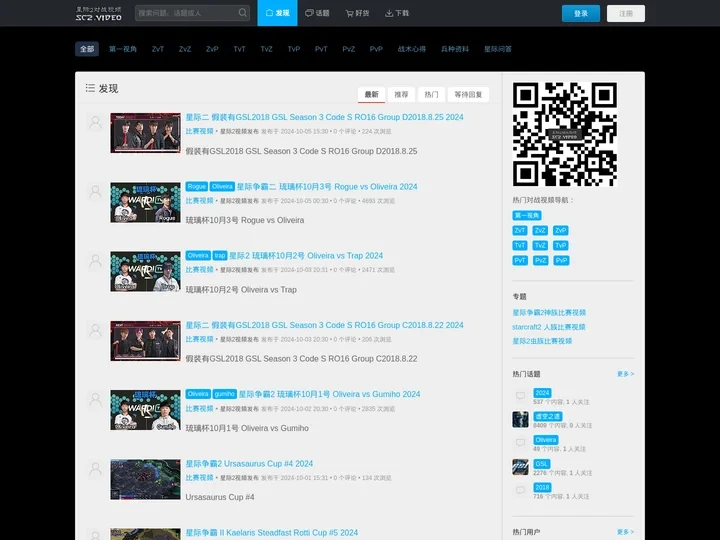Viewport: 720px width, 540px height.
Task: Open the 星际2虫族比赛视频 topic link
Action: tap(542, 341)
